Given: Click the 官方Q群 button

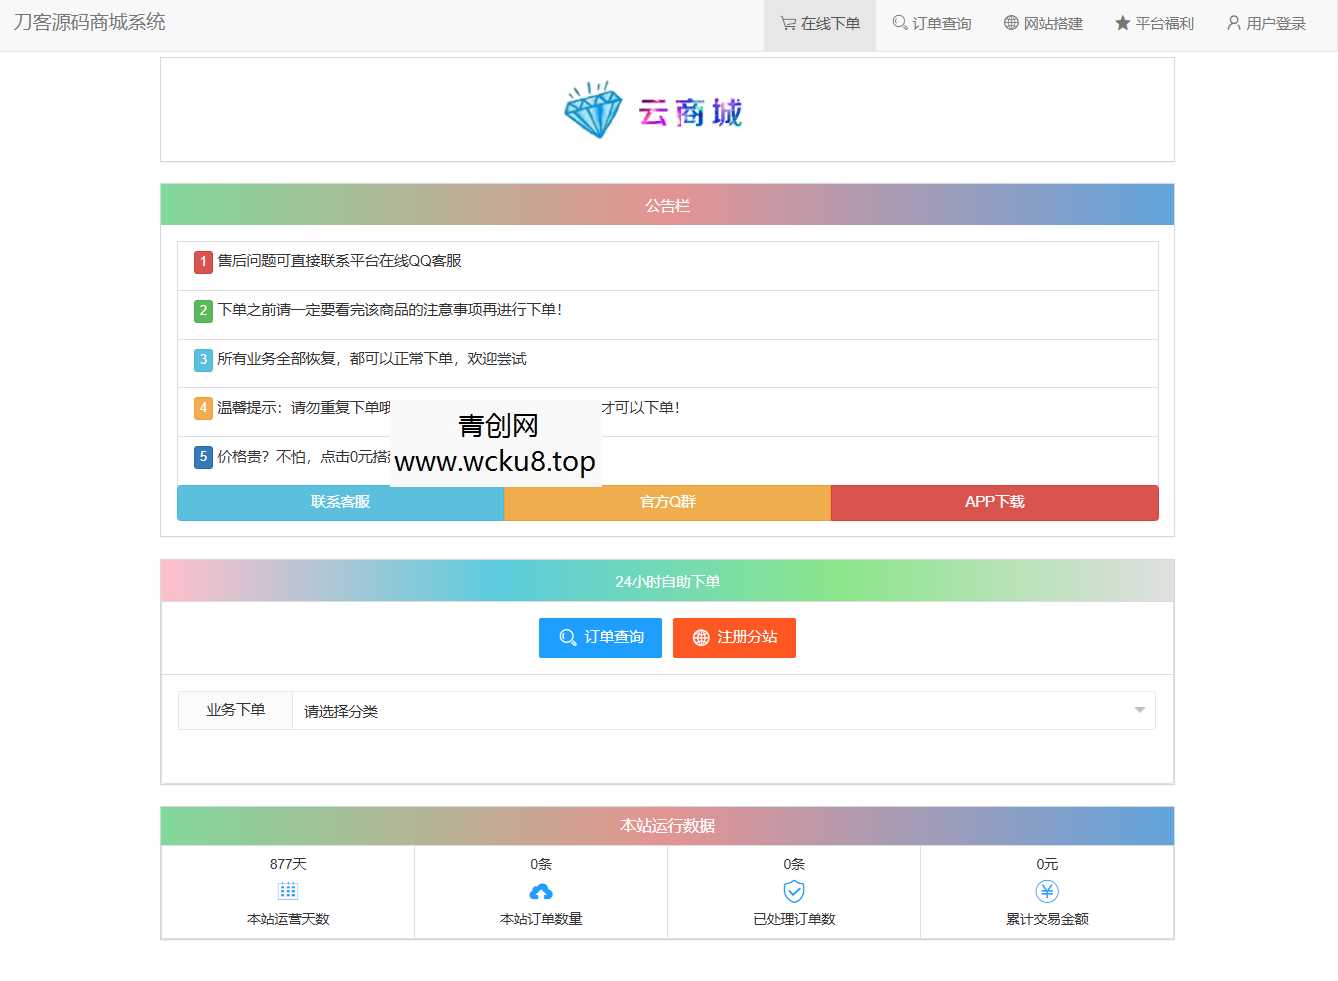Looking at the screenshot, I should (x=666, y=502).
